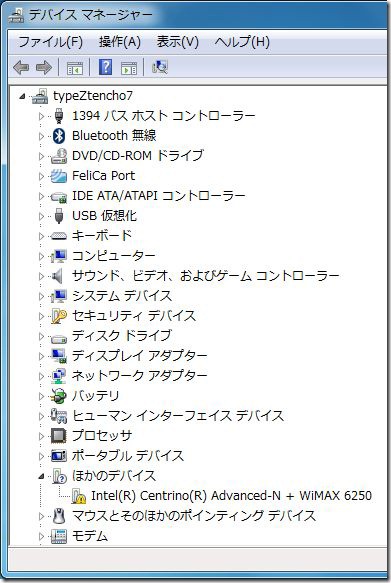Collapse the ほかのデバイス node
391x583 pixels.
[42, 476]
